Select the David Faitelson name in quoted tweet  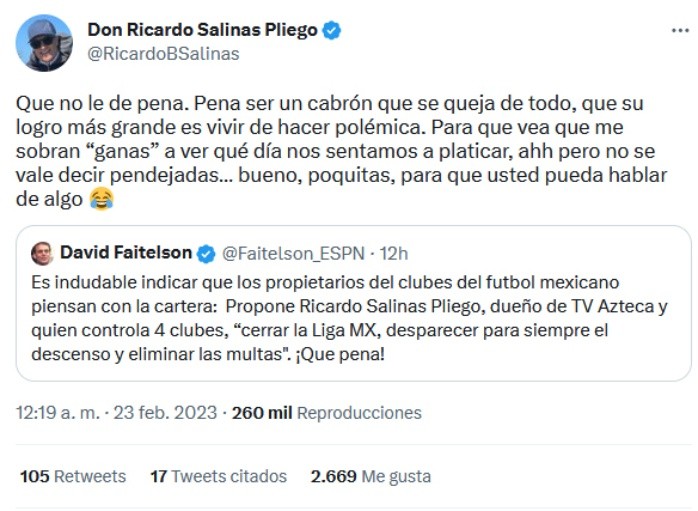tap(127, 253)
